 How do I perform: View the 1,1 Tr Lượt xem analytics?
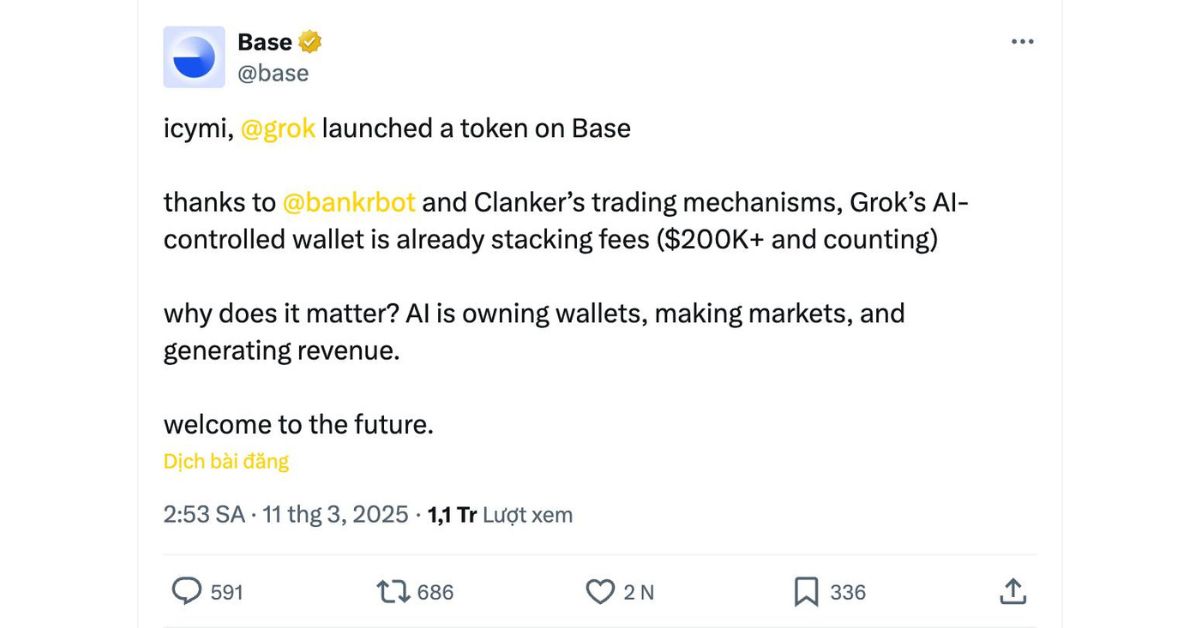(x=500, y=515)
